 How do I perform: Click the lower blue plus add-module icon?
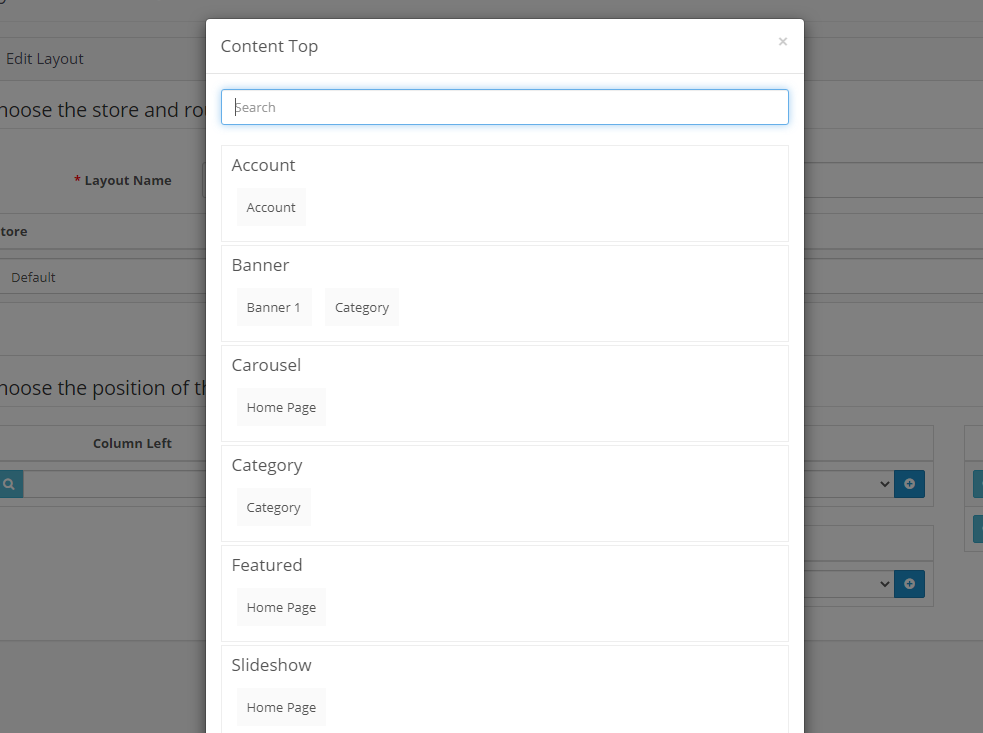909,584
